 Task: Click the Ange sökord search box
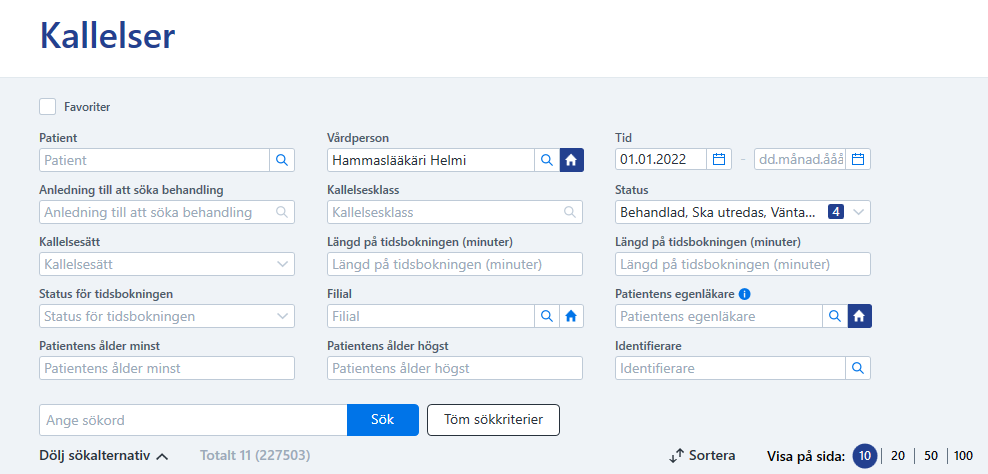pyautogui.click(x=193, y=420)
